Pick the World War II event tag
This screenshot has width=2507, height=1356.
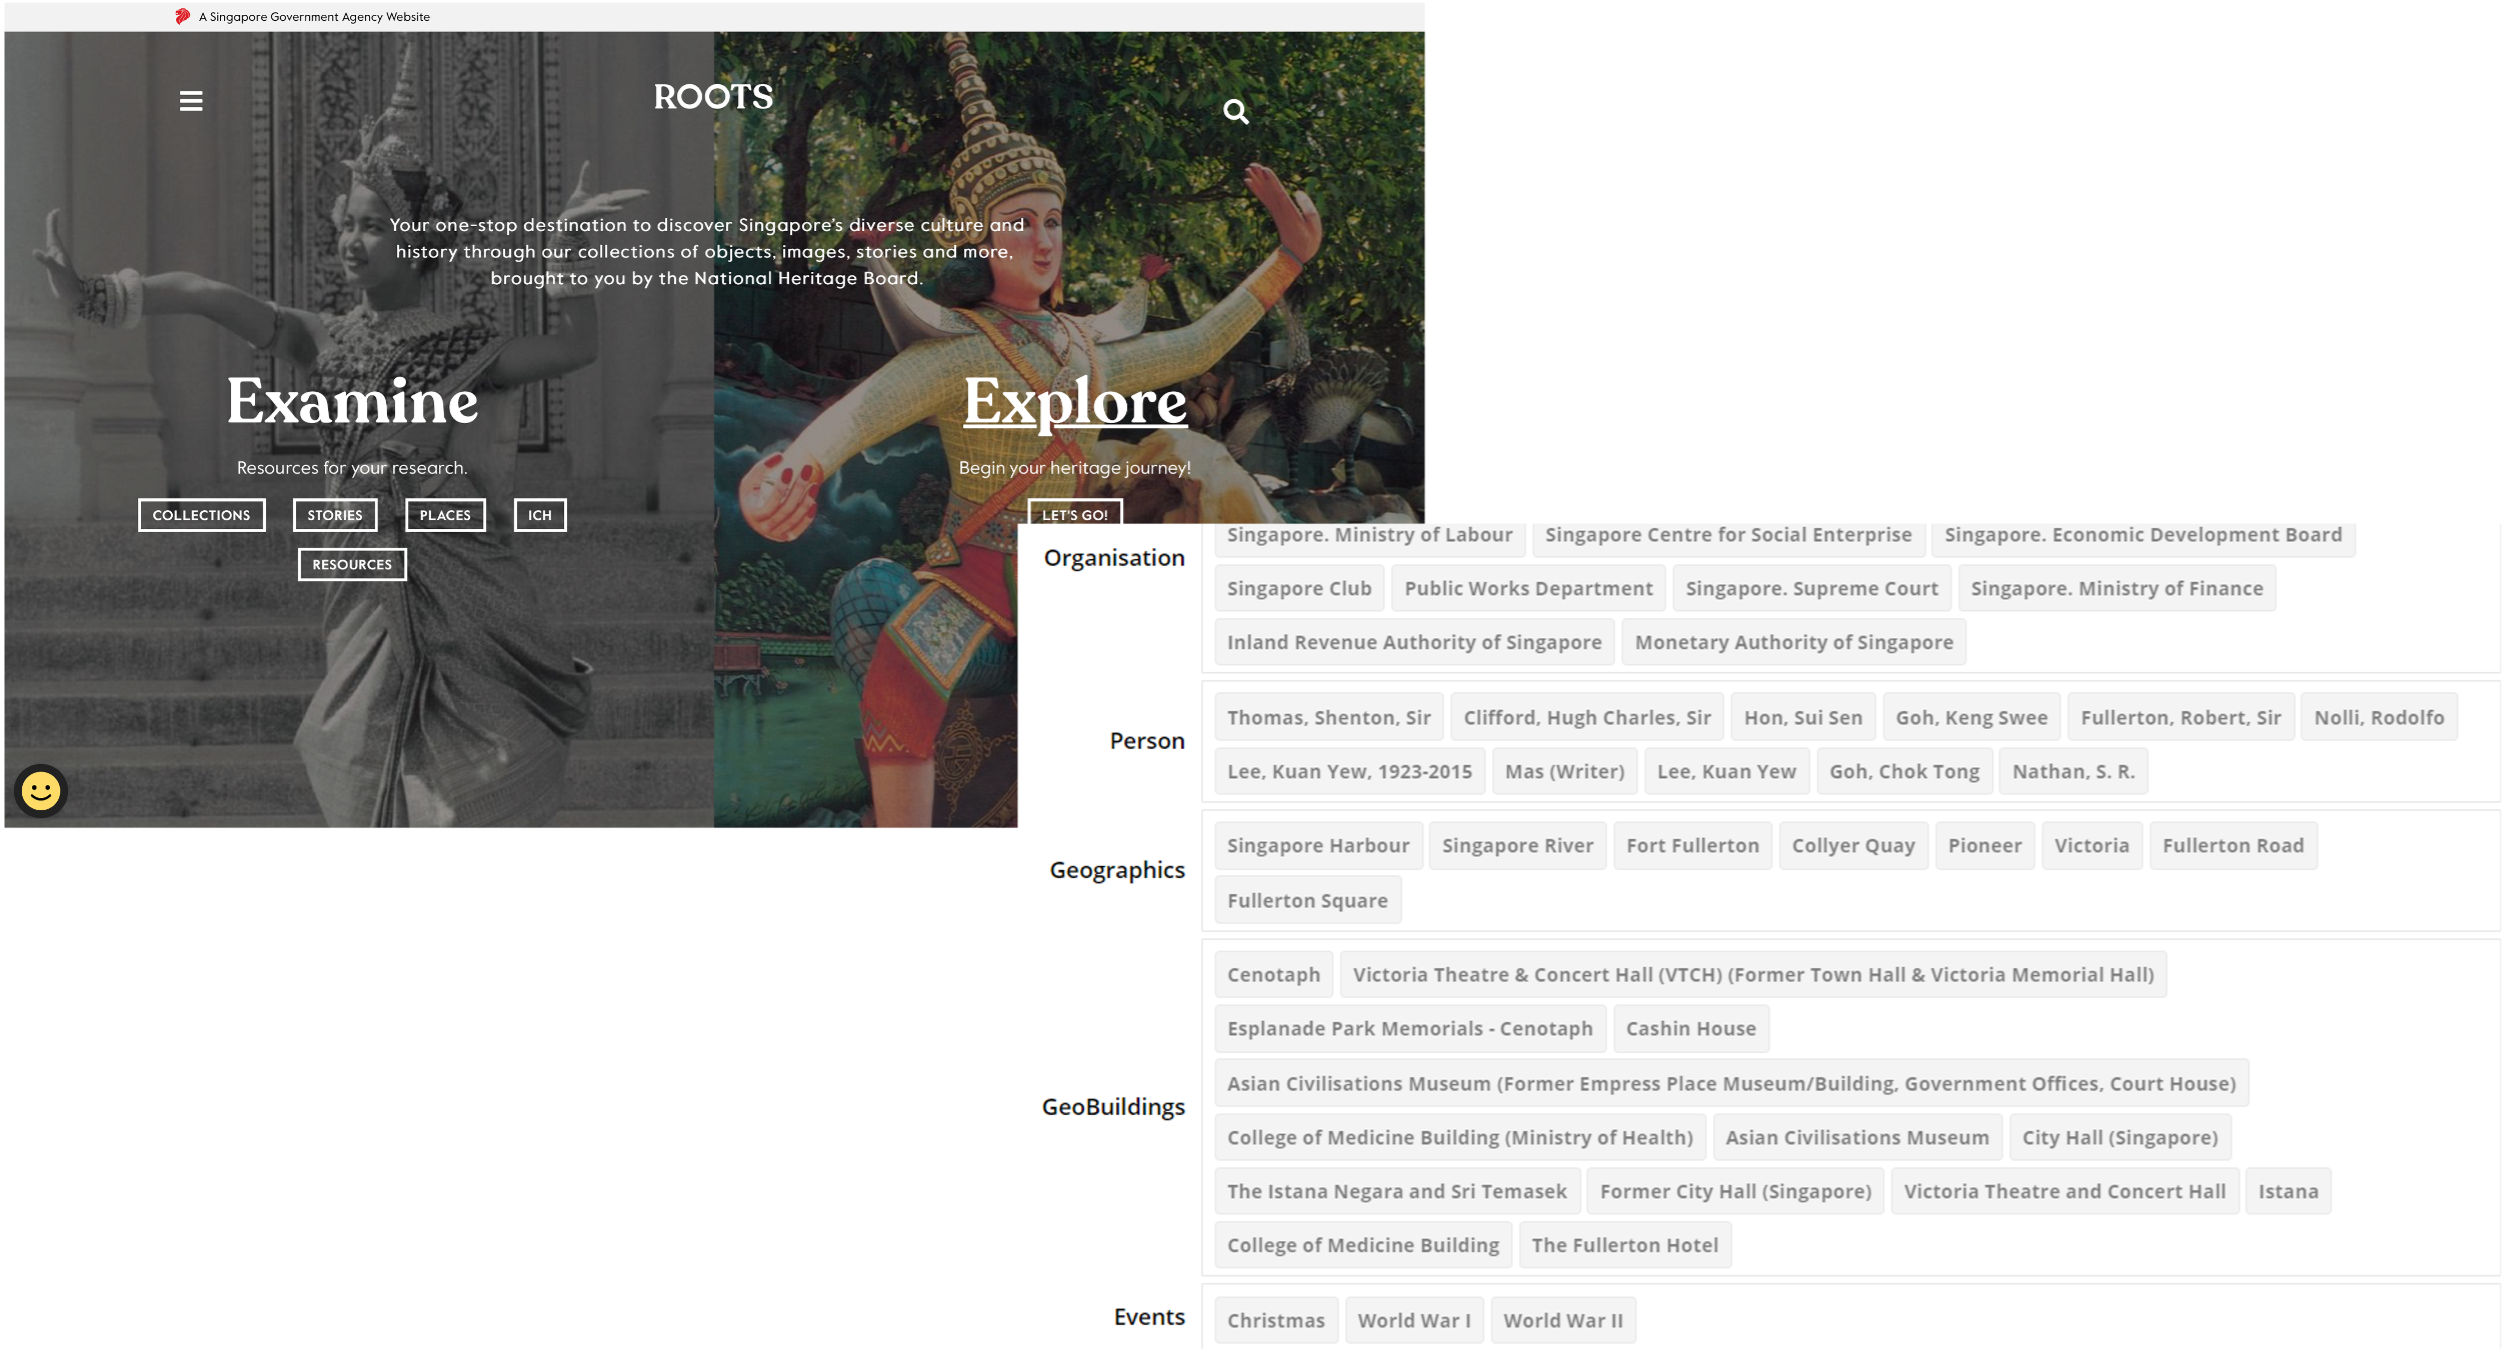(x=1563, y=1320)
